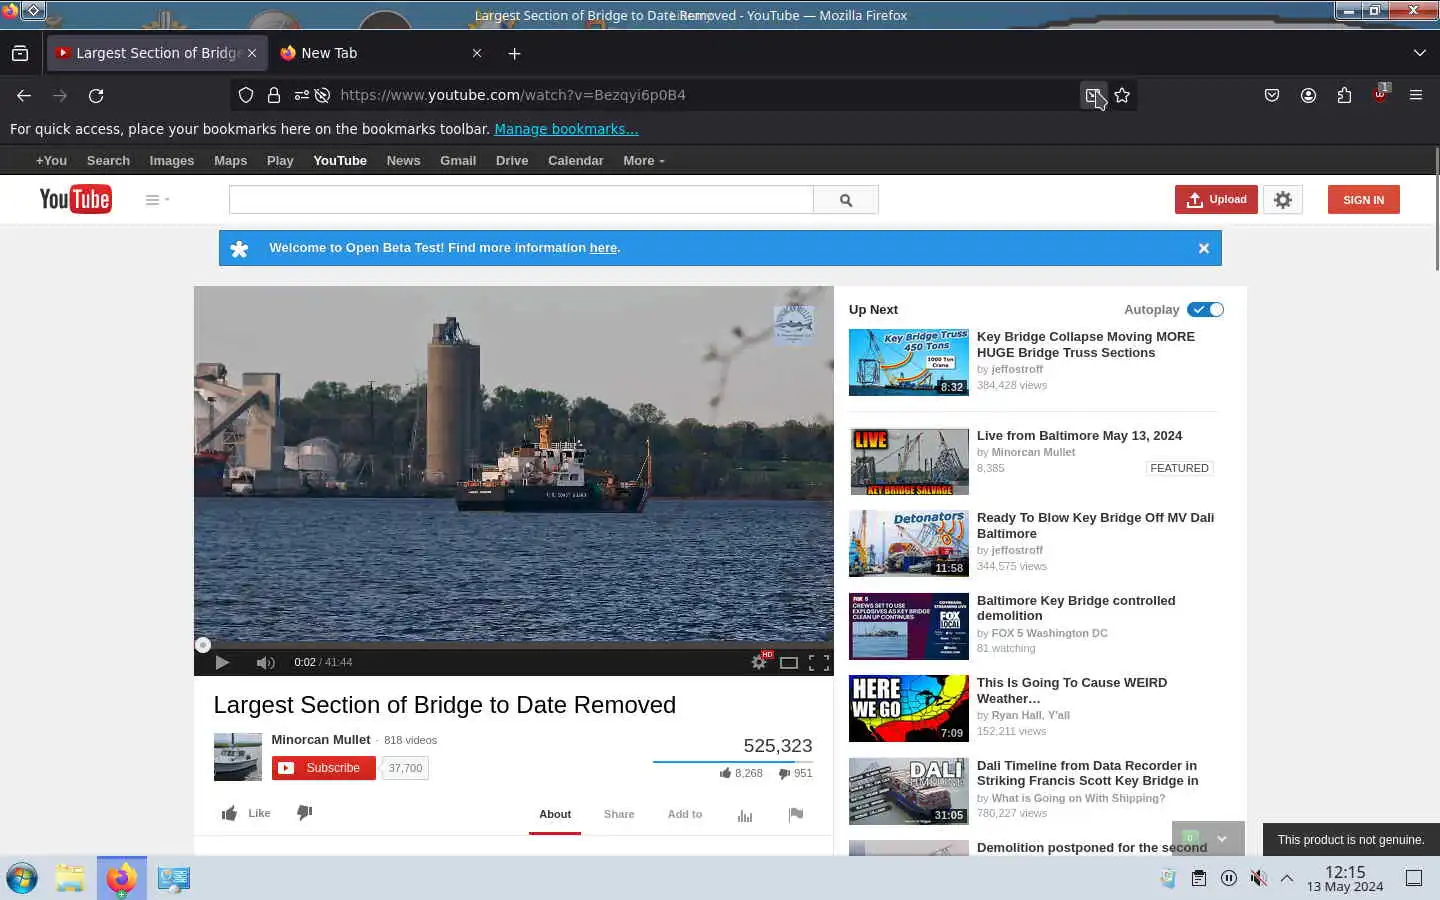Click the Manage bookmarks link
This screenshot has height=900, width=1440.
click(566, 129)
